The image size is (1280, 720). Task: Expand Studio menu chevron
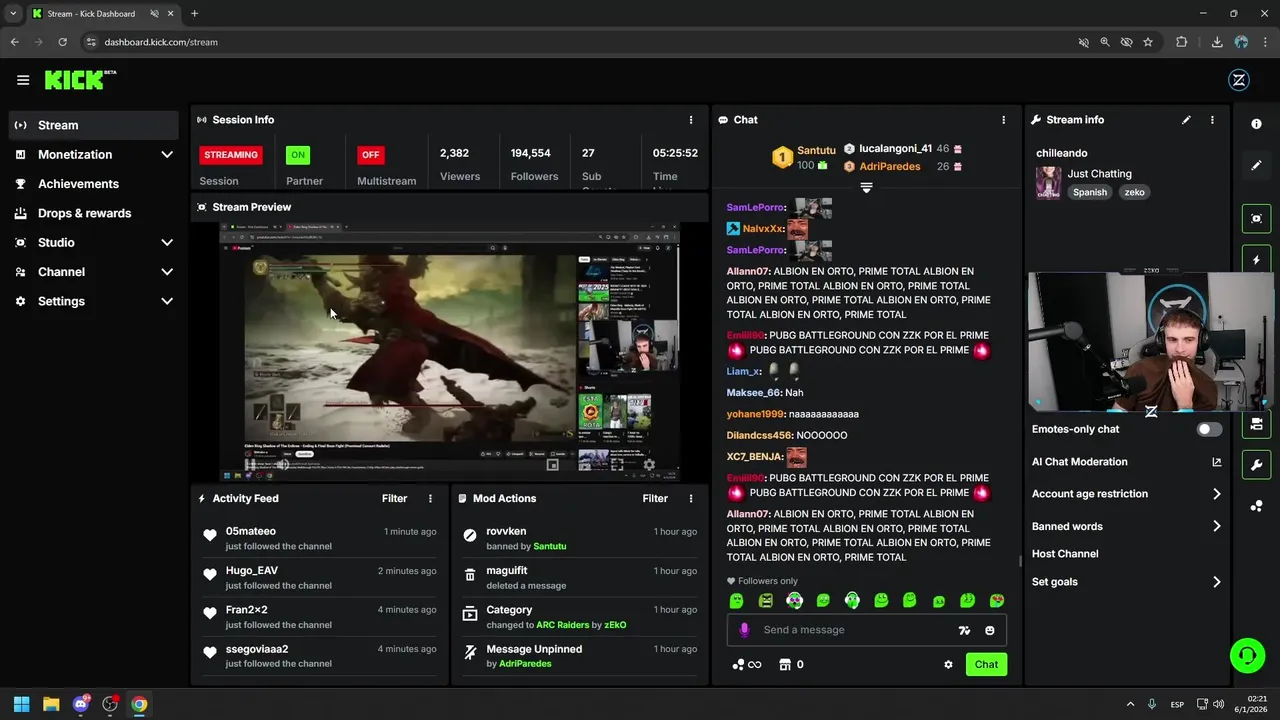click(167, 243)
